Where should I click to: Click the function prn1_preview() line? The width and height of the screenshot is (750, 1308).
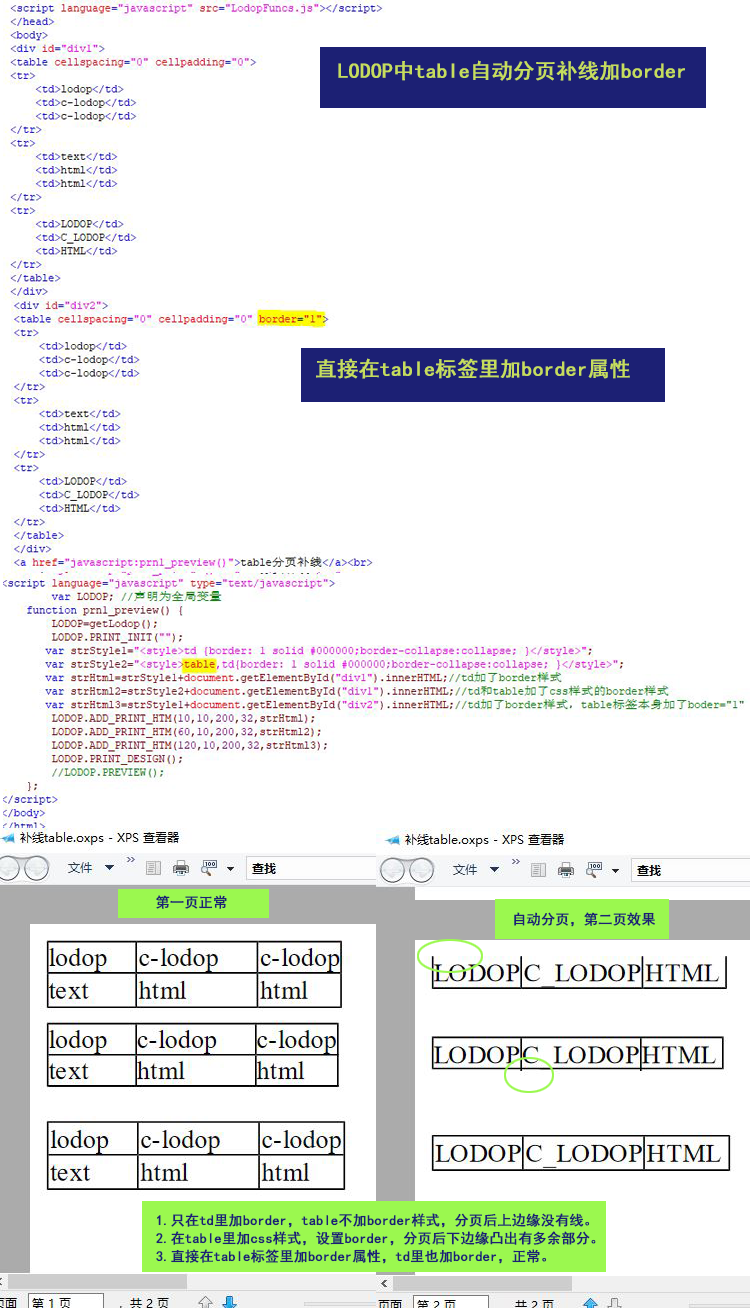[x=105, y=610]
